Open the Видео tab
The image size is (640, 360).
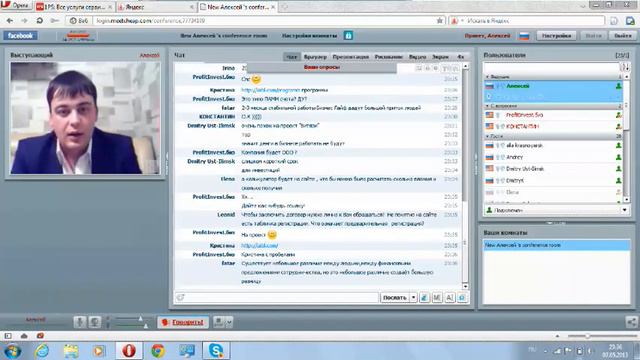[x=417, y=57]
